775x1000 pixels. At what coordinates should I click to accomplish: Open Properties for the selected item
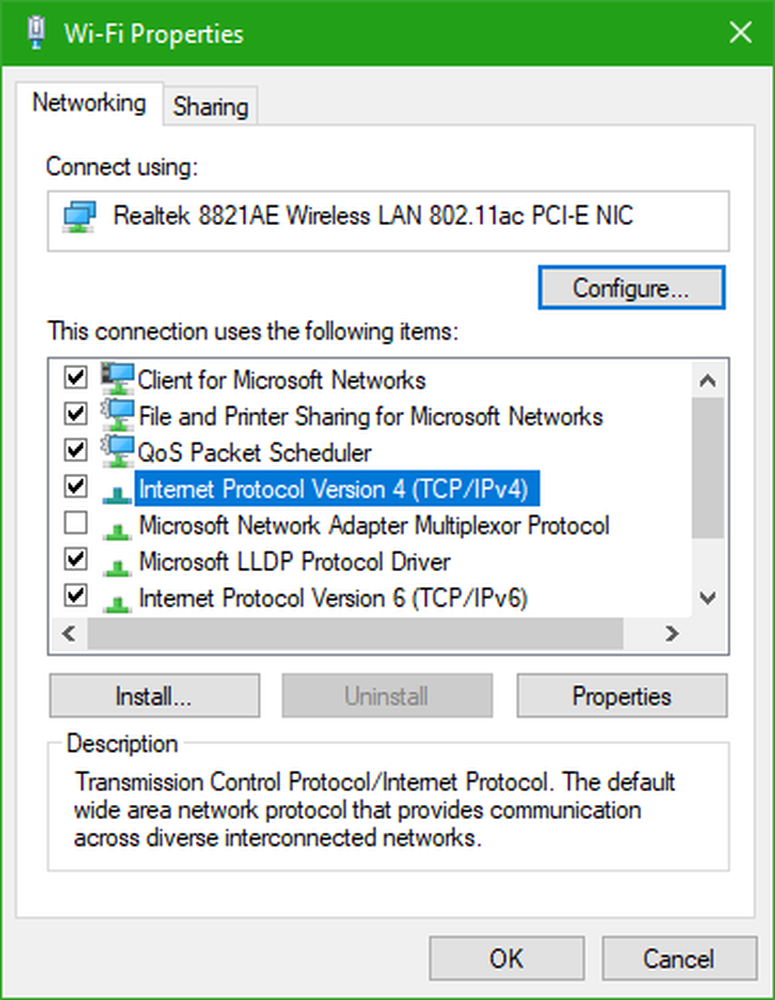621,696
